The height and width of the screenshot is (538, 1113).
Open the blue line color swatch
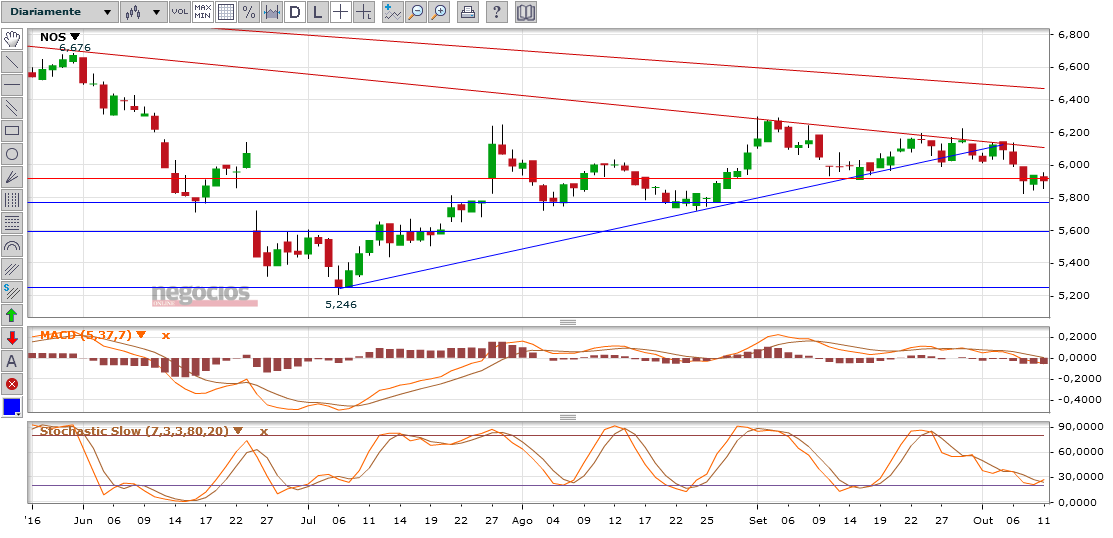point(12,407)
